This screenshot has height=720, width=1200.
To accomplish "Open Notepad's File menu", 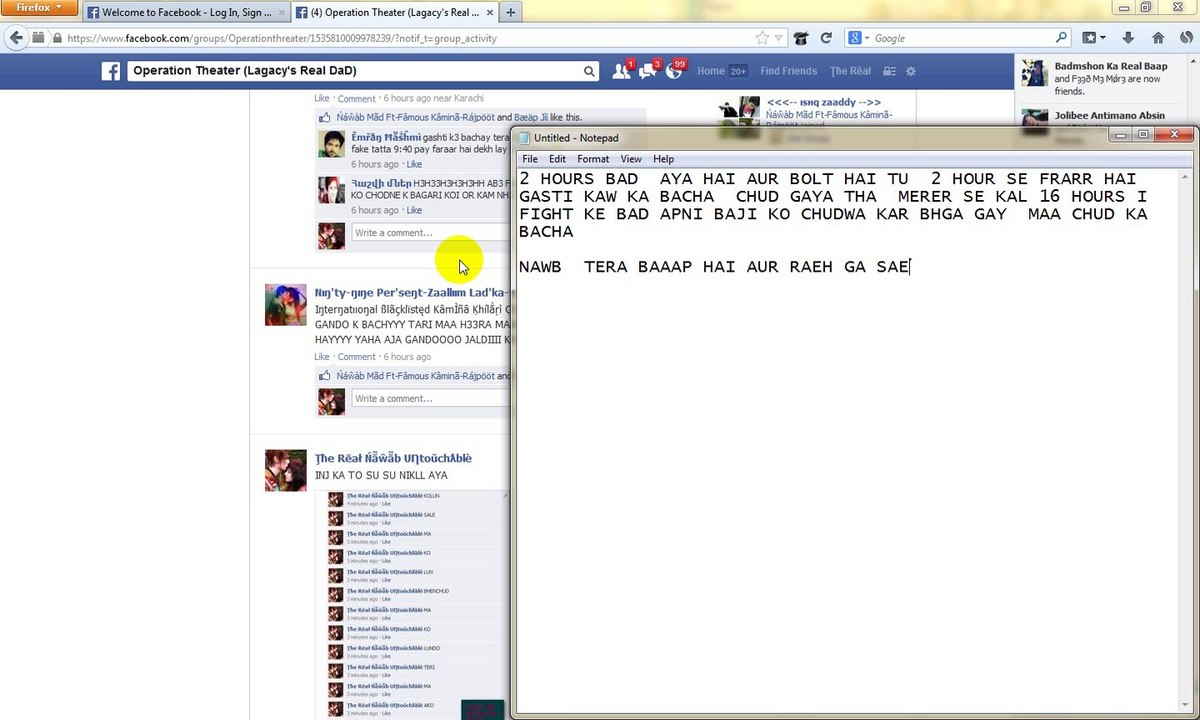I will (530, 159).
